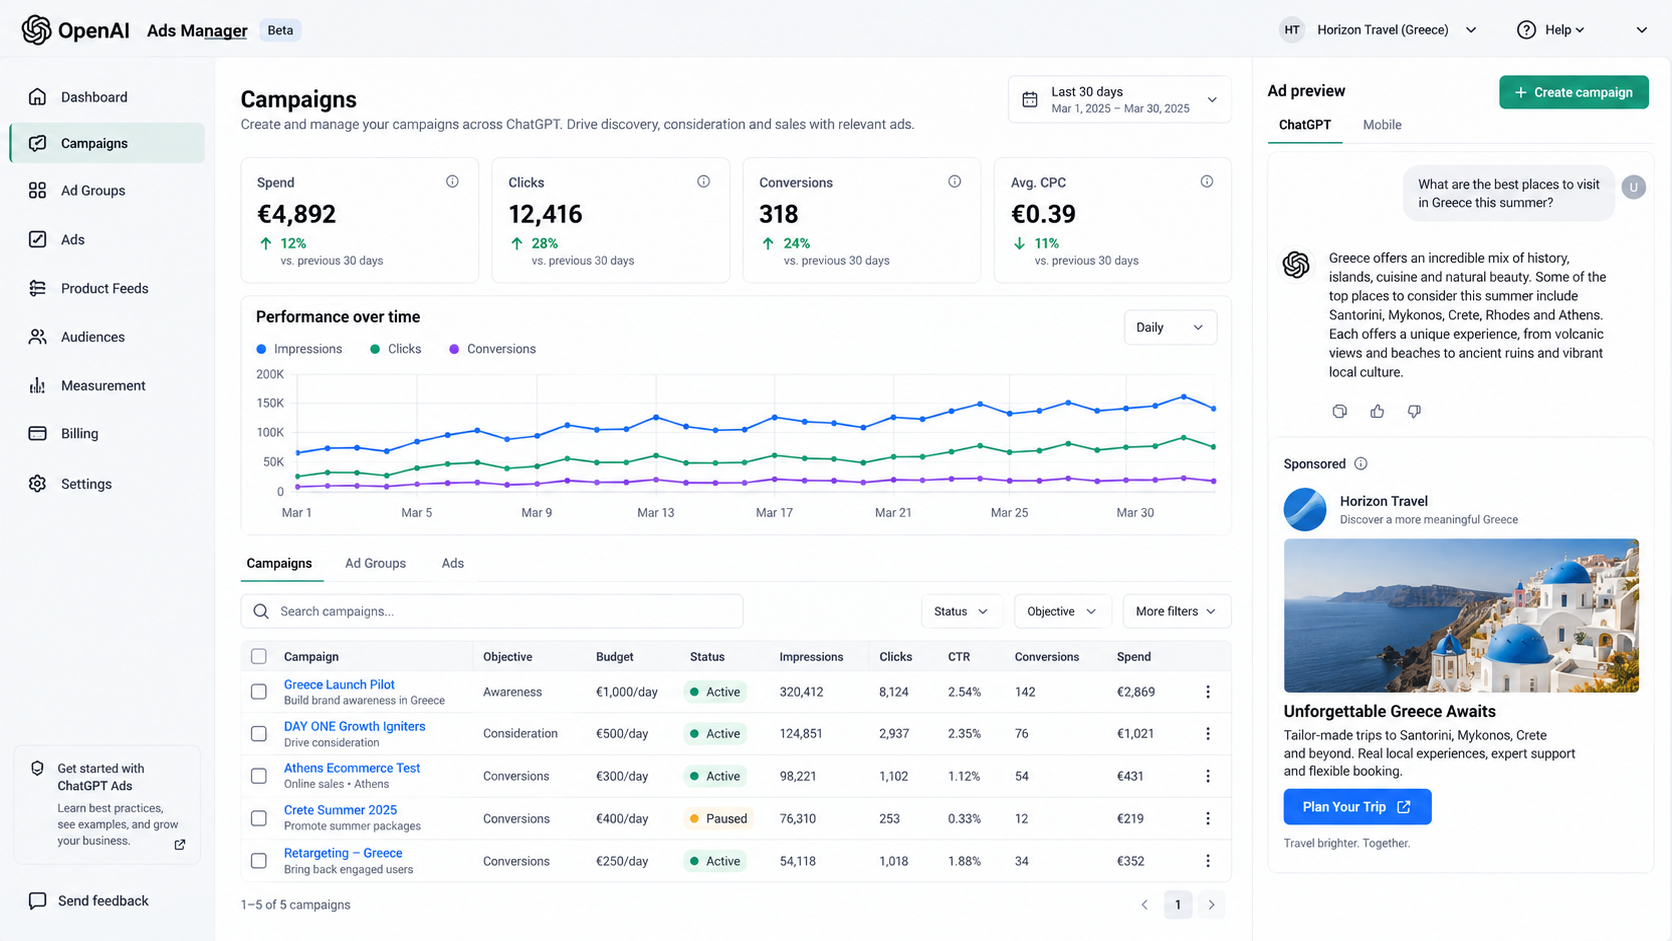
Task: Click the Ads checkbox-style icon in sidebar
Action: [37, 239]
